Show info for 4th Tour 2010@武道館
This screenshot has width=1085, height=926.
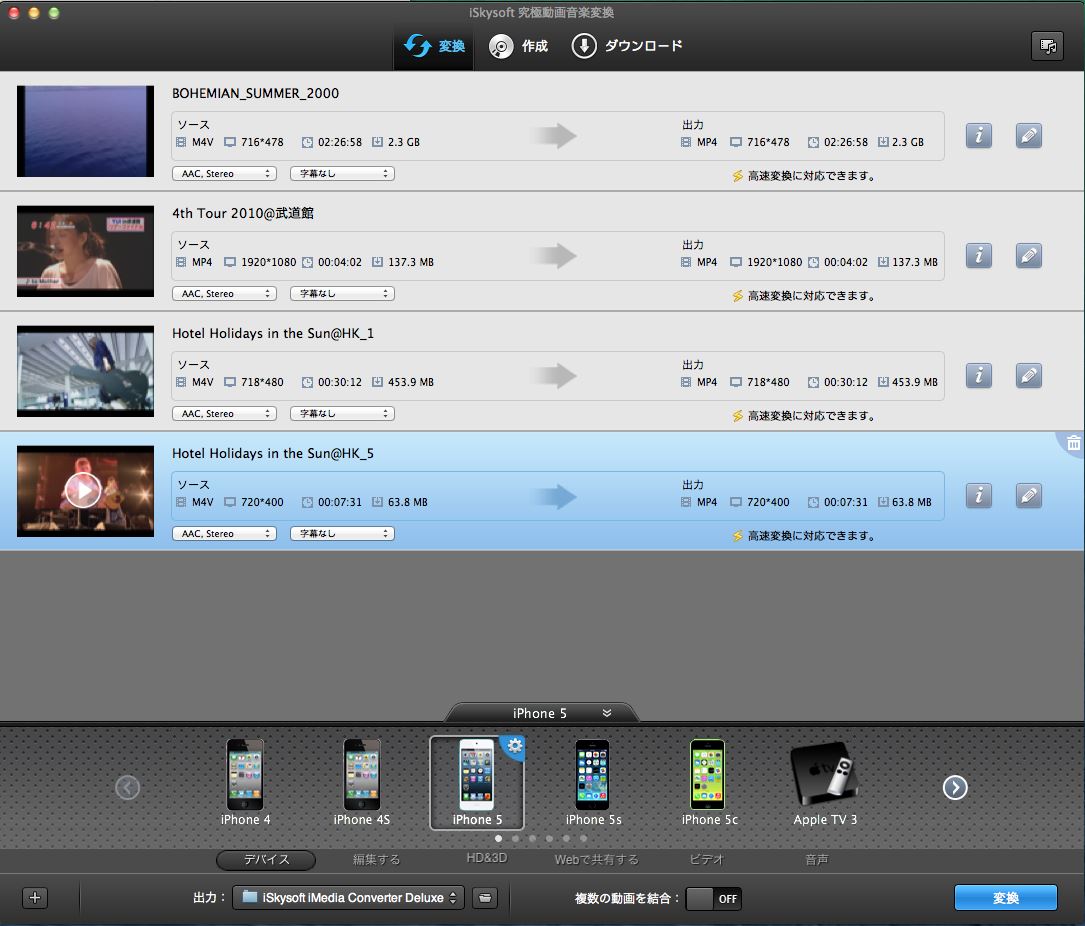[x=978, y=255]
